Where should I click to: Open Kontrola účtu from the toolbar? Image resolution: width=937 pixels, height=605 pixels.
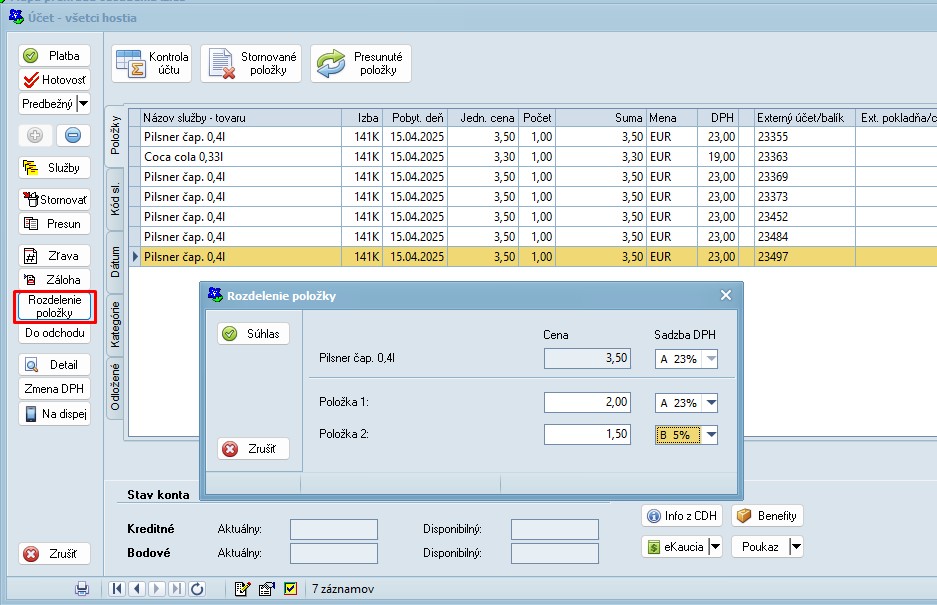(152, 63)
